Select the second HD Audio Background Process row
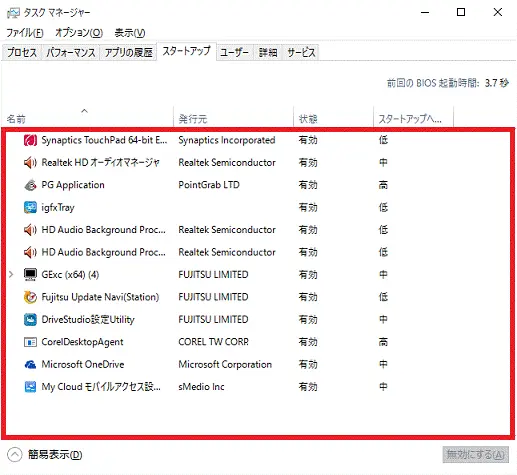This screenshot has width=517, height=475. pos(258,252)
